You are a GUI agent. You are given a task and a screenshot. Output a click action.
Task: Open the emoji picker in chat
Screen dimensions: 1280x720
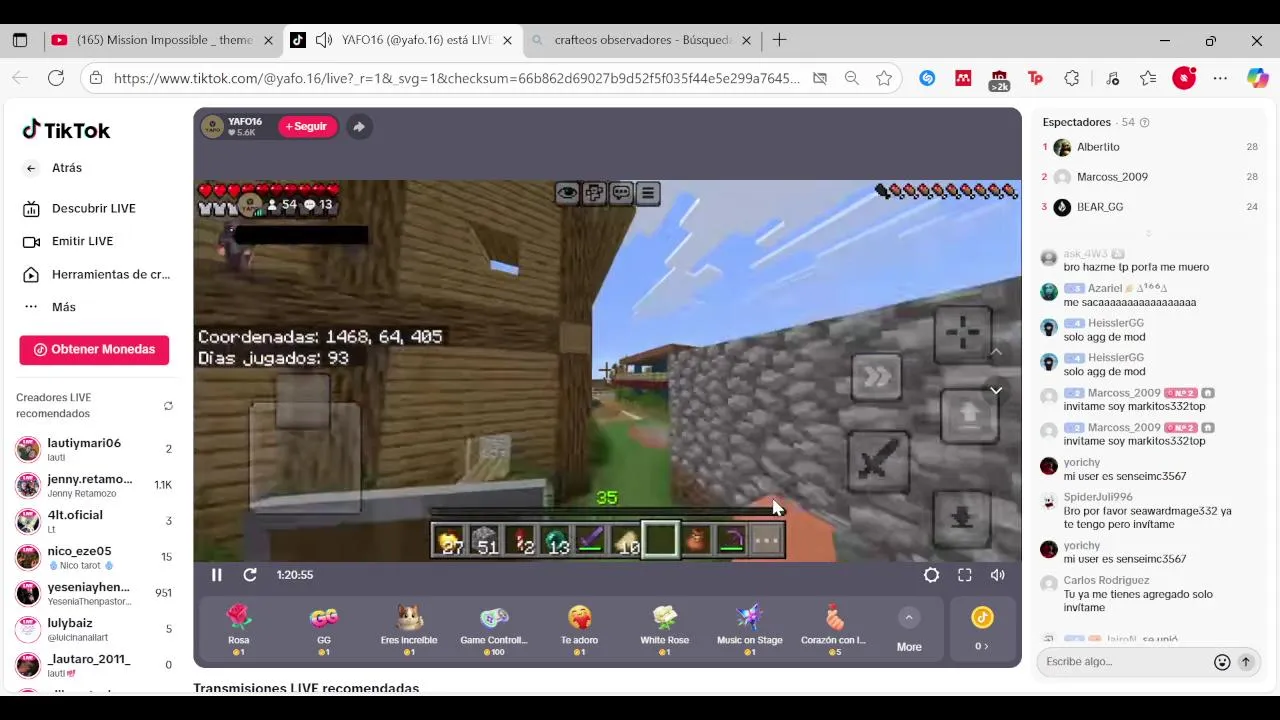click(x=1222, y=662)
